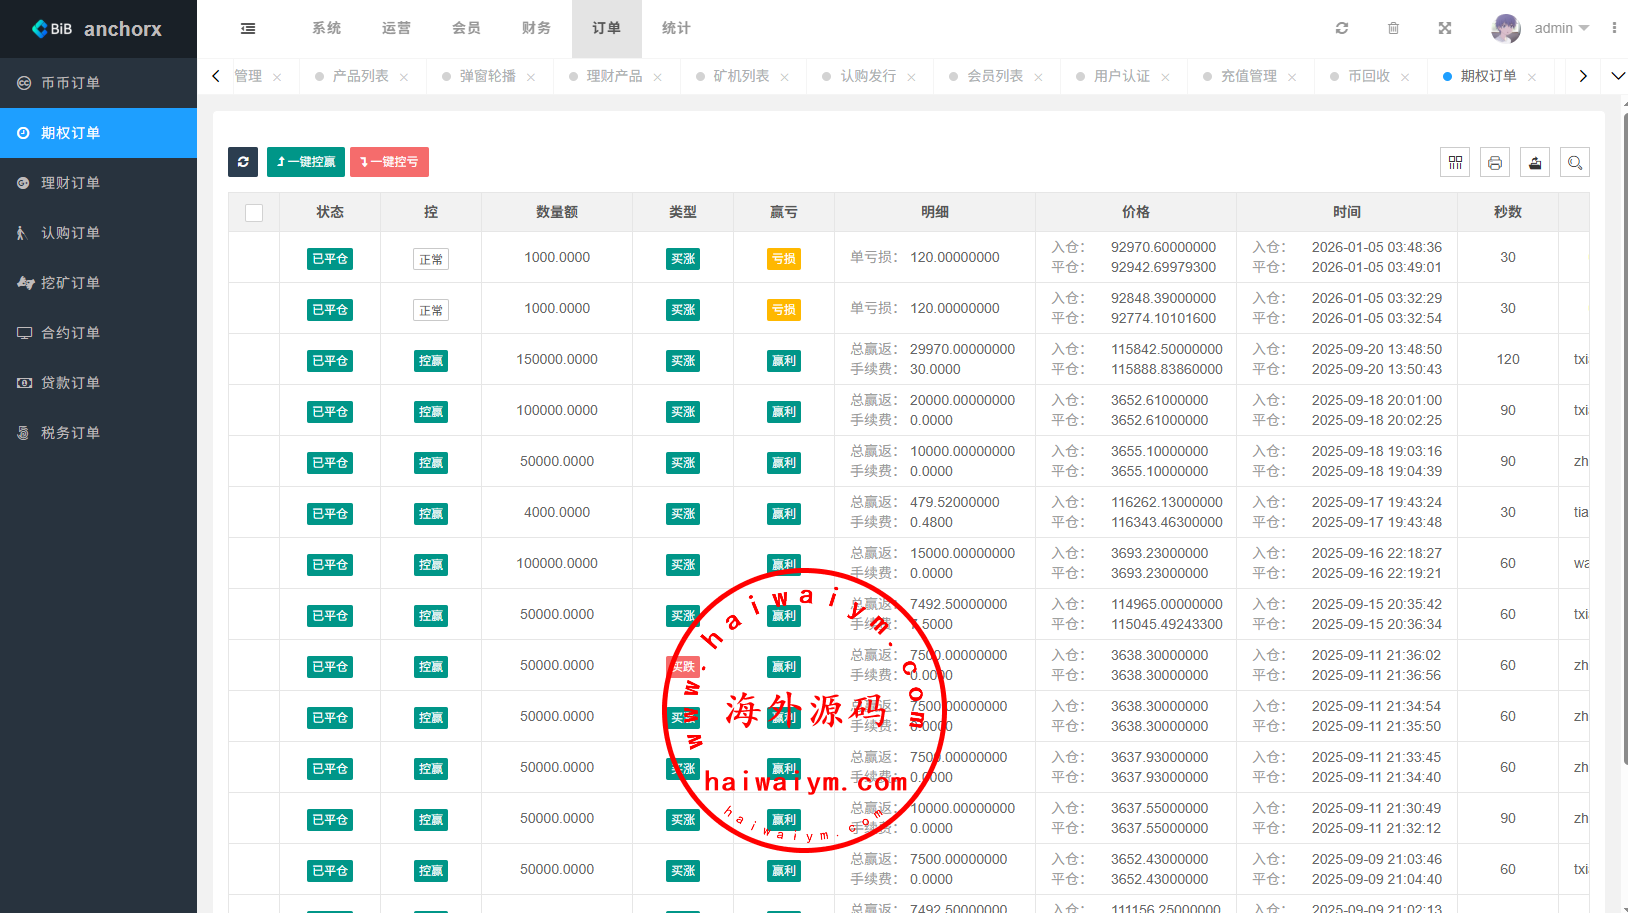Click the dark table reload button

click(243, 162)
